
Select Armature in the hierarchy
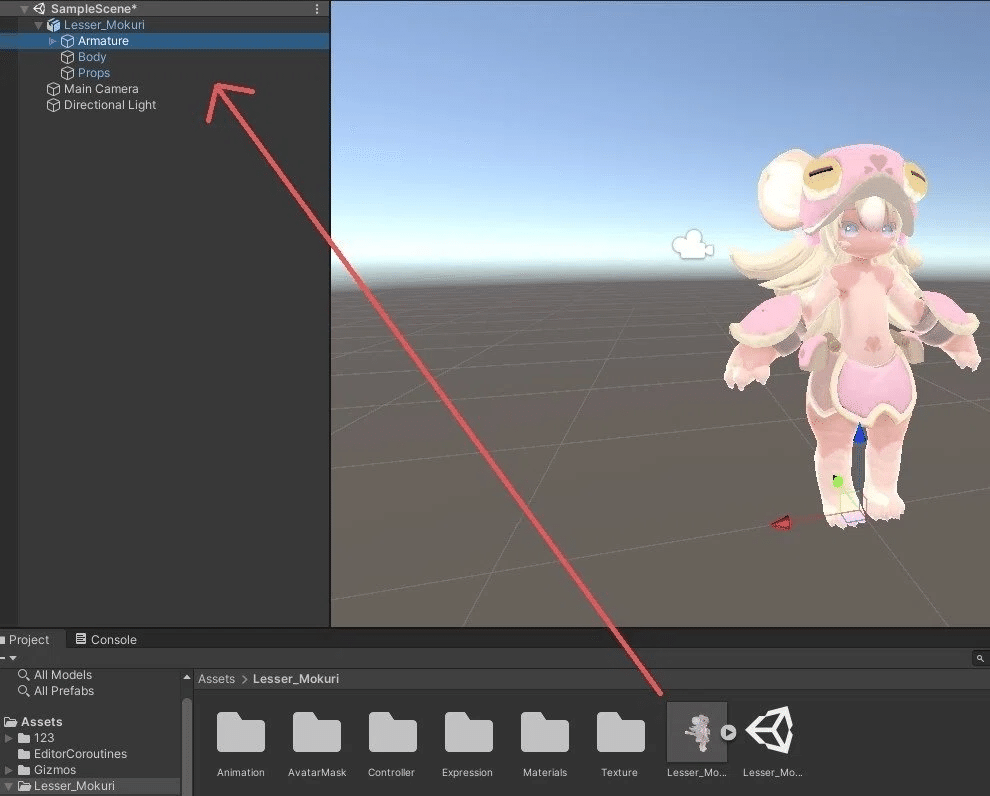pos(164,41)
